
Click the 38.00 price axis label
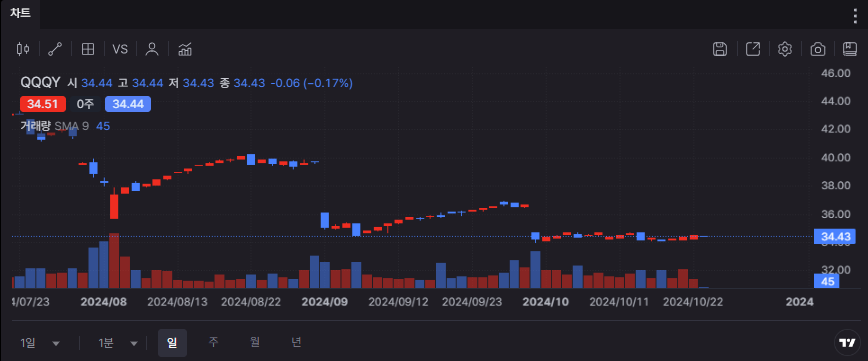coord(835,185)
